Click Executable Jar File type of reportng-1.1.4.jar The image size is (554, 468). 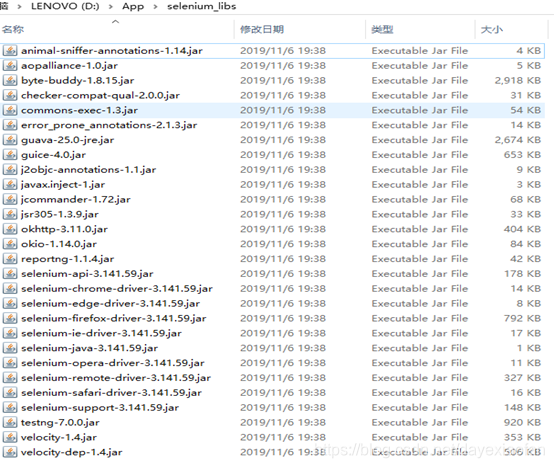coord(420,259)
